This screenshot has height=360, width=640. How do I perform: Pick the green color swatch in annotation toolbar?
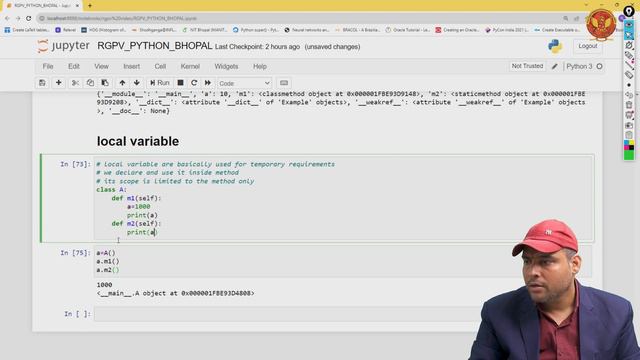tap(629, 155)
